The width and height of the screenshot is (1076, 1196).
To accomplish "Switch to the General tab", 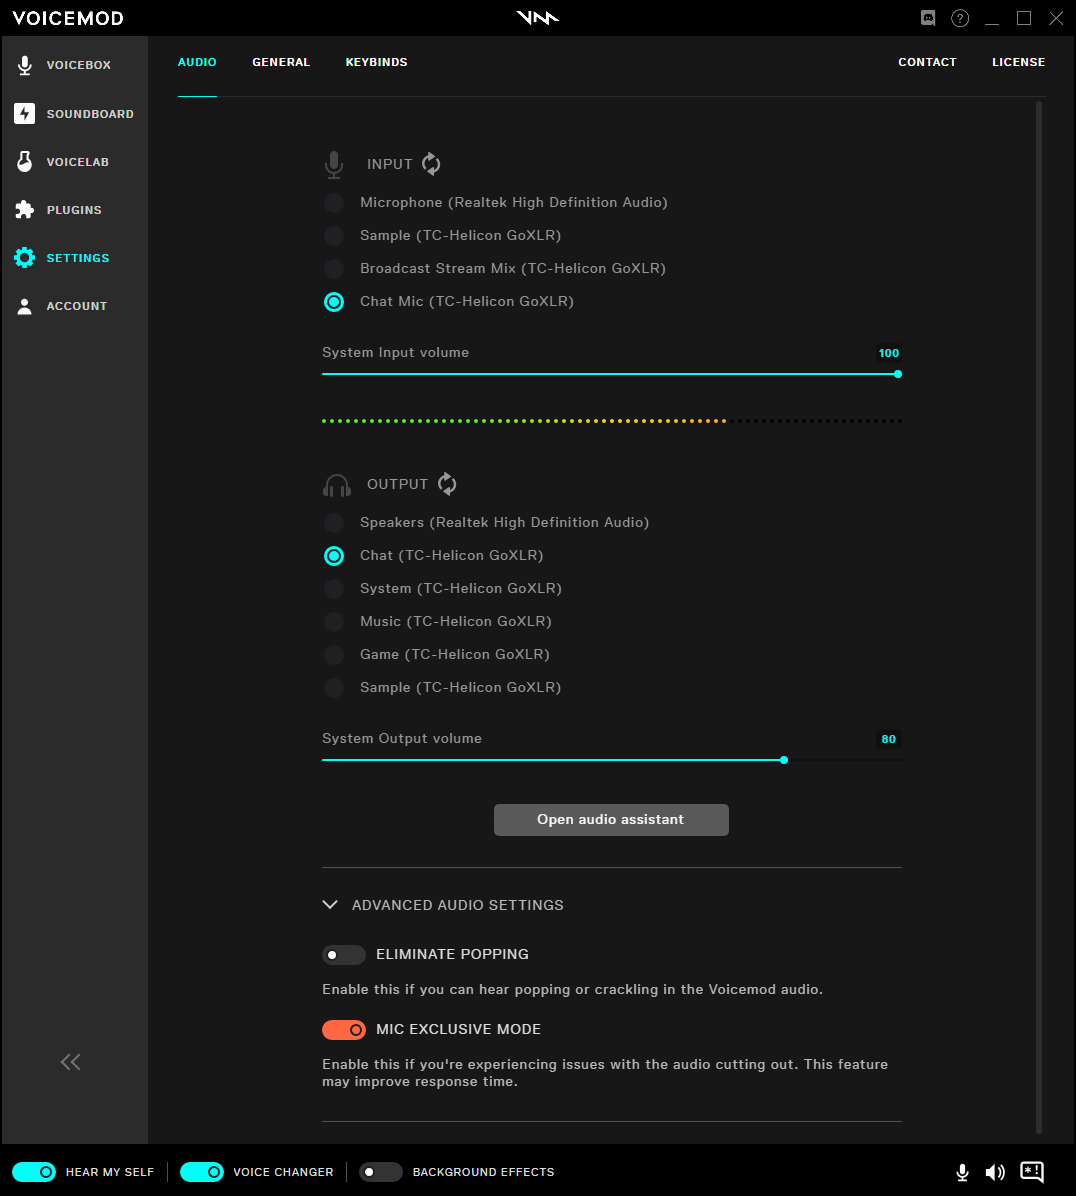I will (x=281, y=63).
